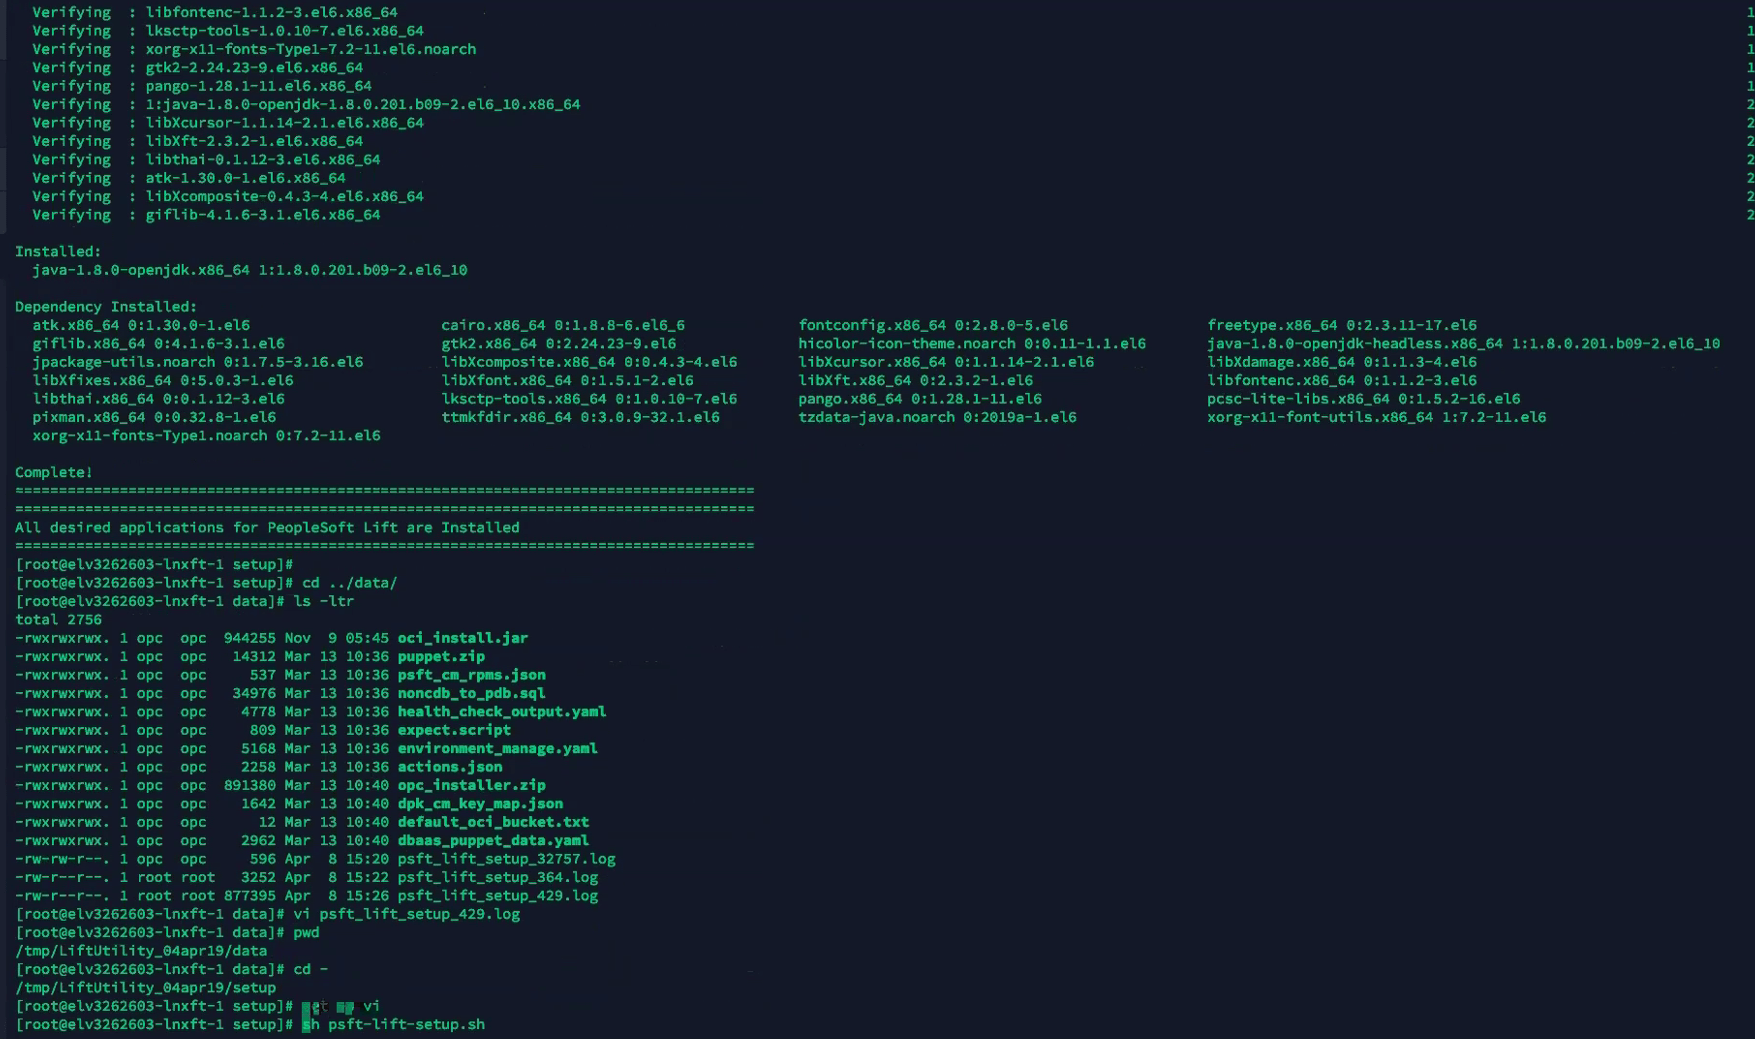The image size is (1755, 1039).
Task: Click the puppet.zip filename
Action: click(x=440, y=656)
